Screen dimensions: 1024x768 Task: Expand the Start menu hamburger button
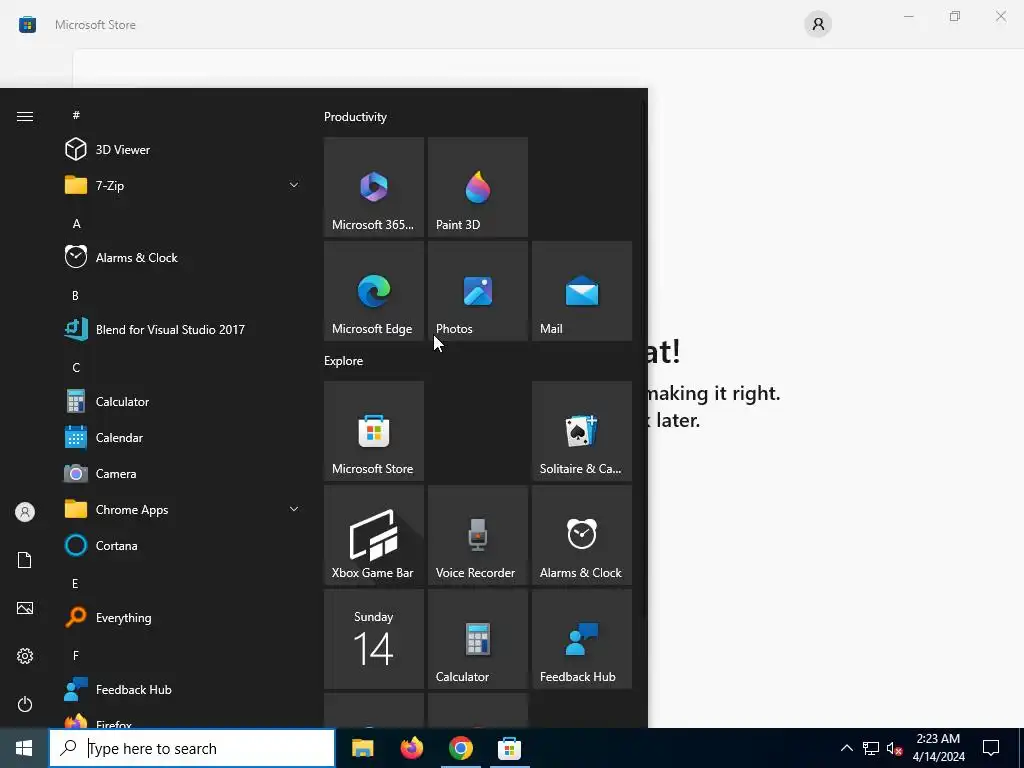tap(25, 116)
